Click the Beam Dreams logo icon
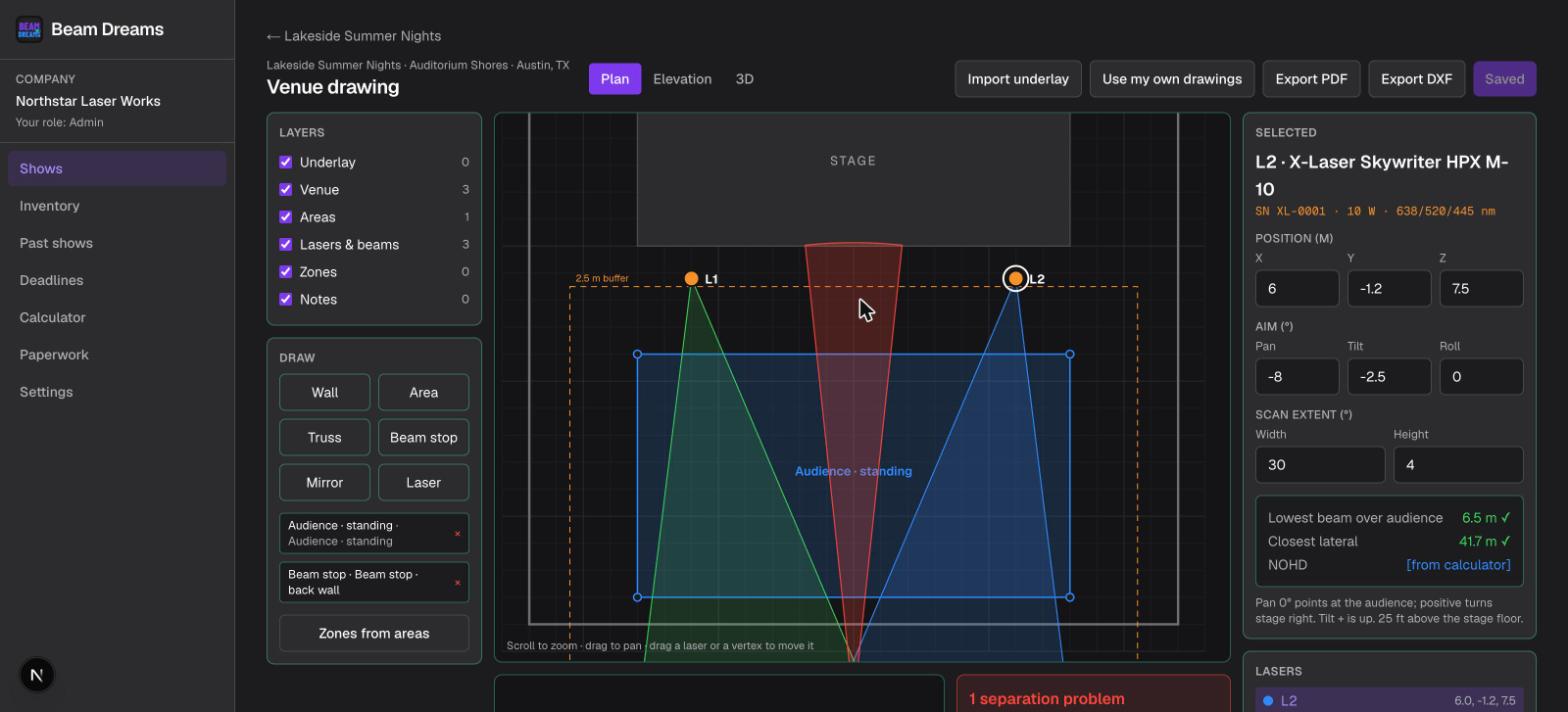Viewport: 1568px width, 712px height. (x=29, y=30)
